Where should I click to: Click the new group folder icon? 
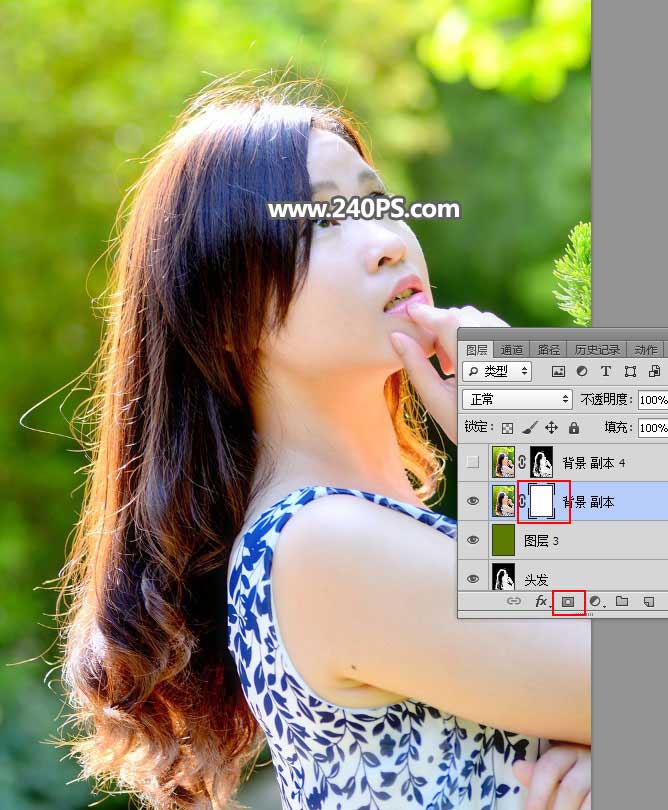click(622, 602)
